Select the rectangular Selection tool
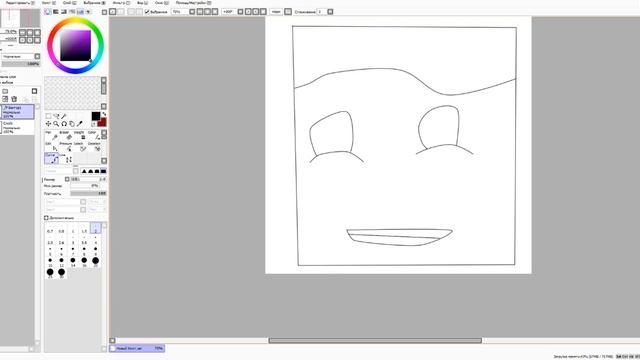This screenshot has width=640, height=360. 48,116
